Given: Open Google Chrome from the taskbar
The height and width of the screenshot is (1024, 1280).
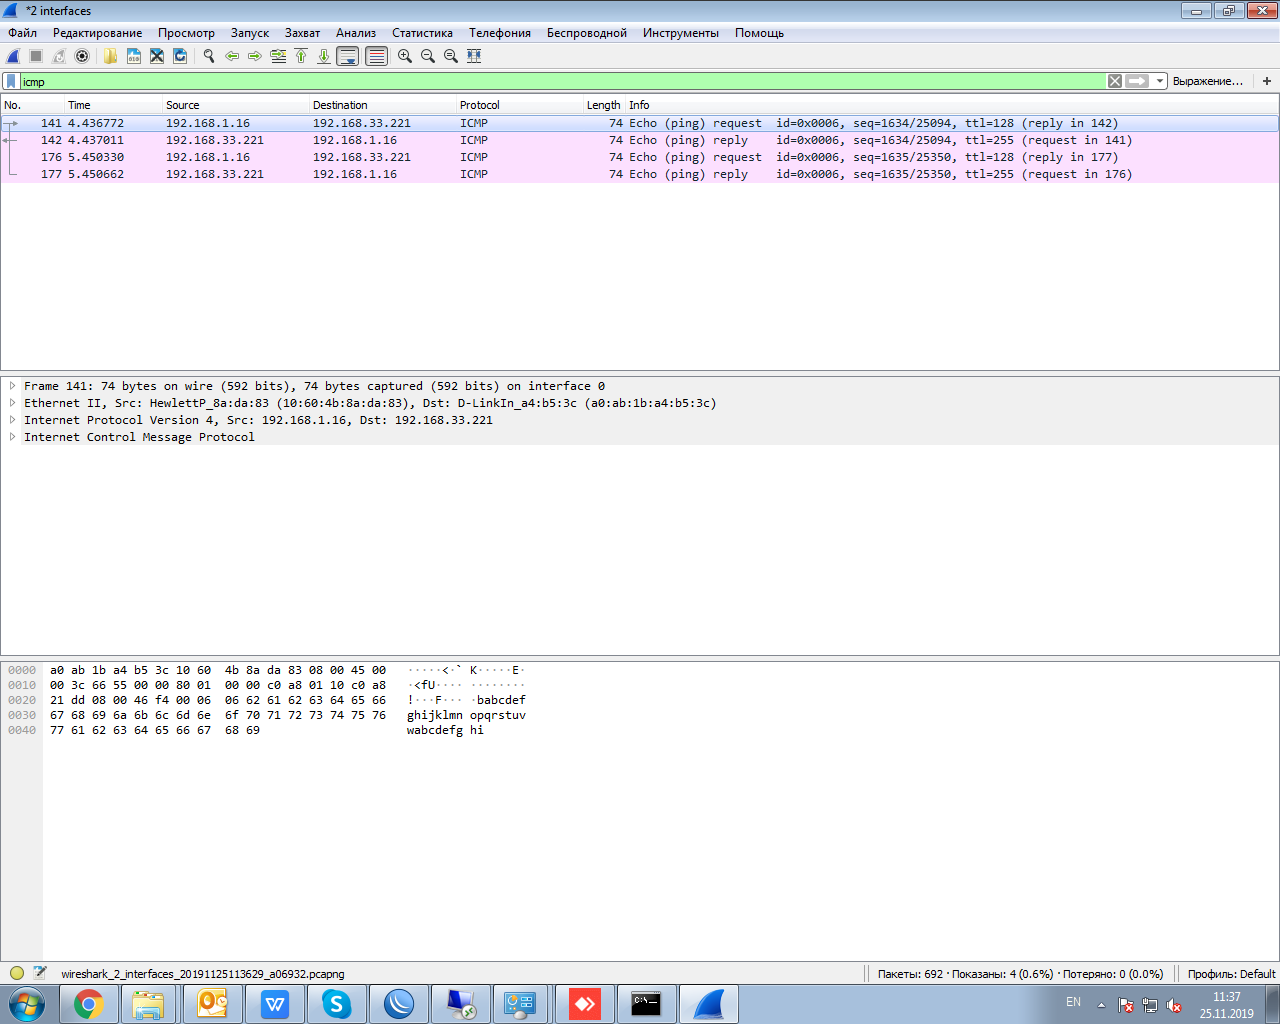Looking at the screenshot, I should pyautogui.click(x=88, y=1004).
